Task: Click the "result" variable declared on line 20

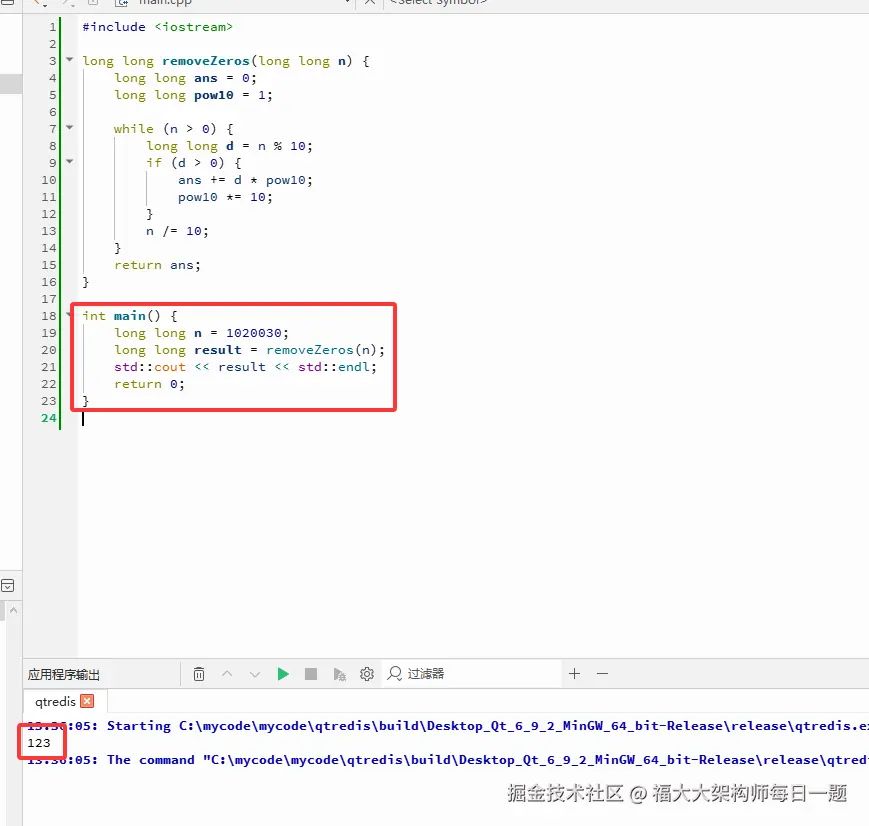Action: [218, 350]
